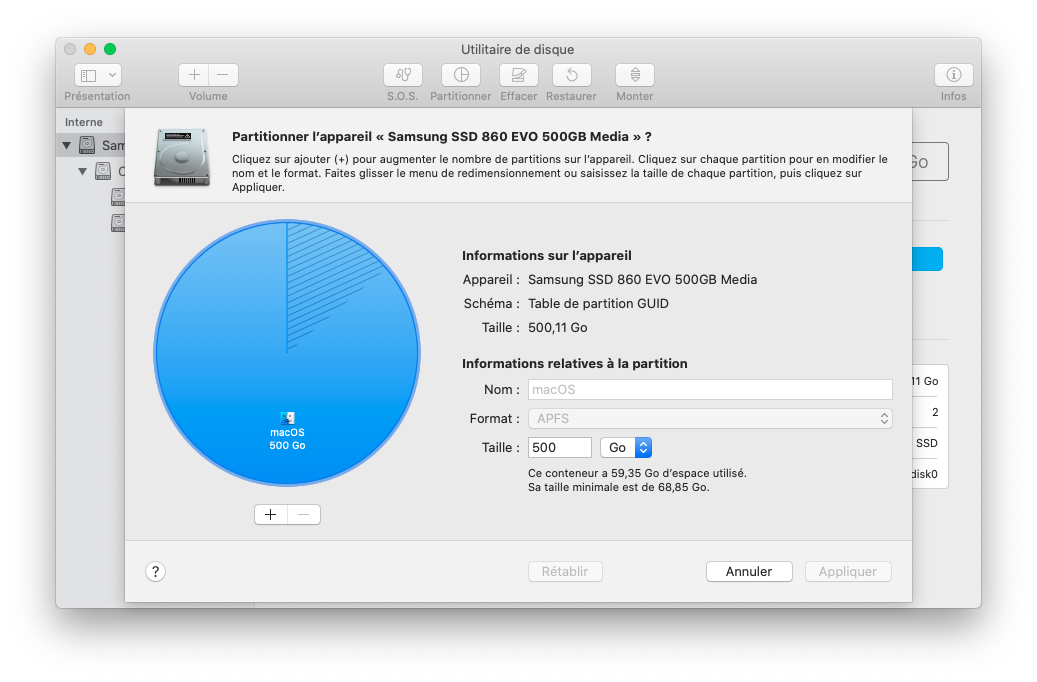
Task: Click the hatched used-space pie segment
Action: pos(324,278)
